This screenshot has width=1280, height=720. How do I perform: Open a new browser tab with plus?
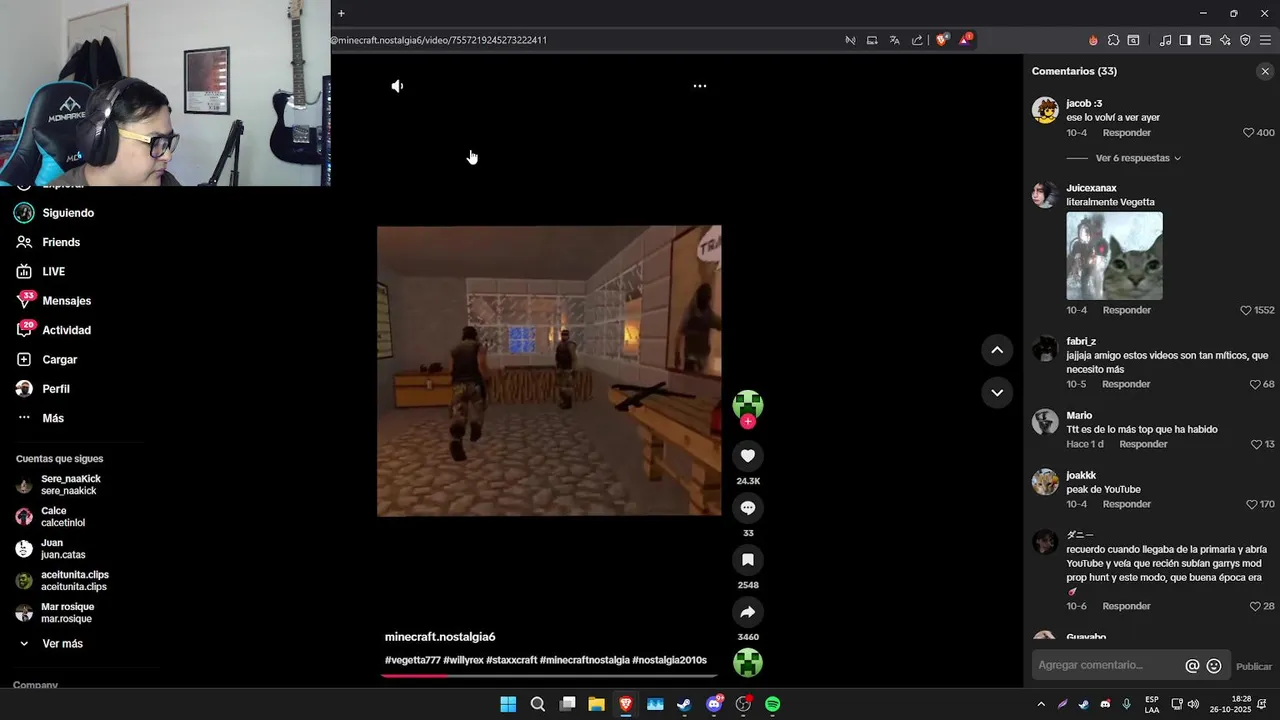(x=341, y=13)
